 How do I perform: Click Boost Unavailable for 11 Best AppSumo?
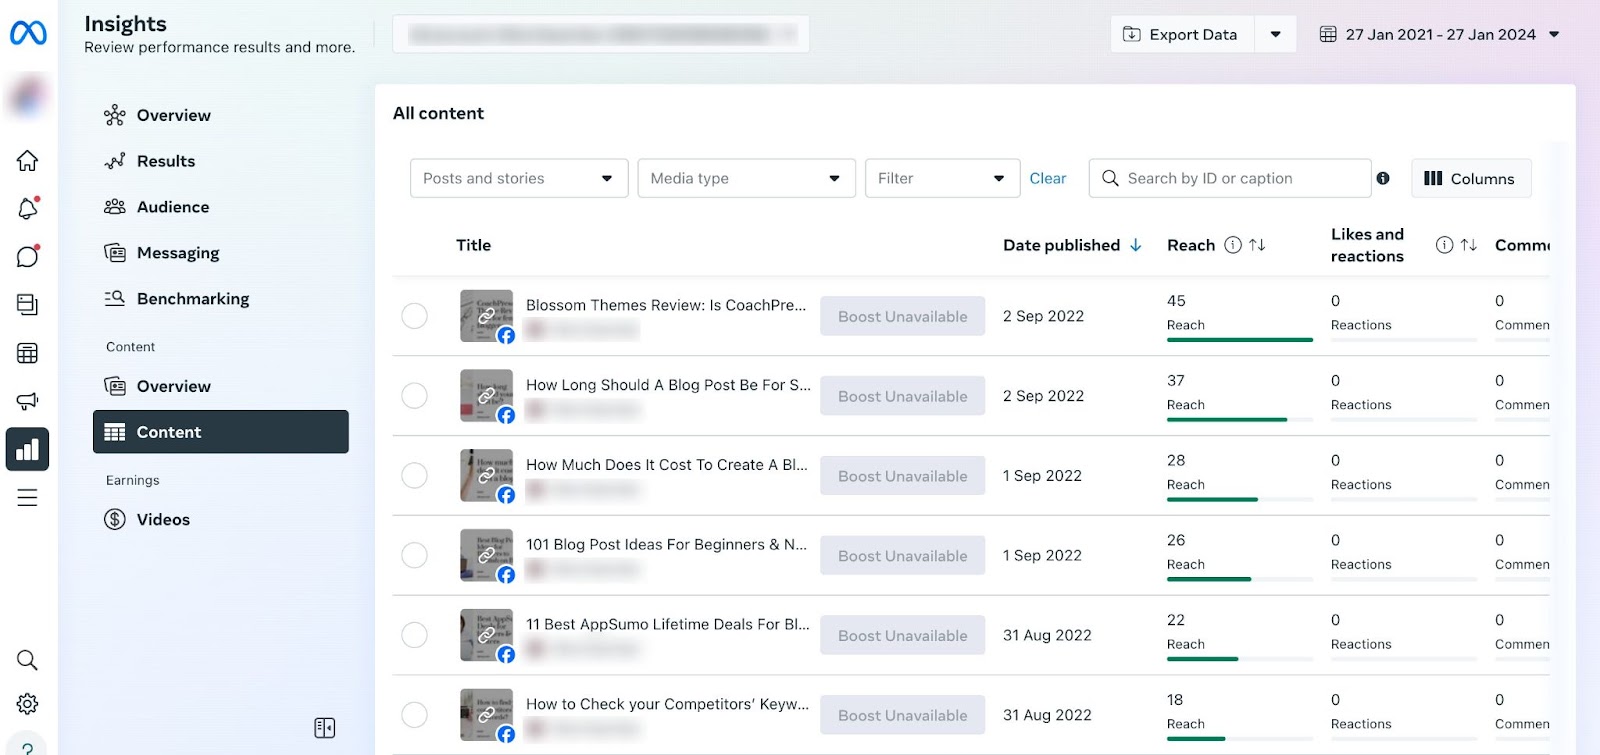click(903, 635)
